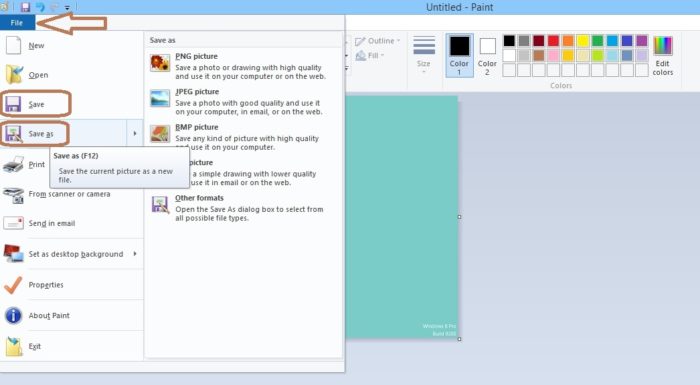Click canvas bottom-right corner handle
Viewport: 700px width, 385px height.
click(x=459, y=339)
